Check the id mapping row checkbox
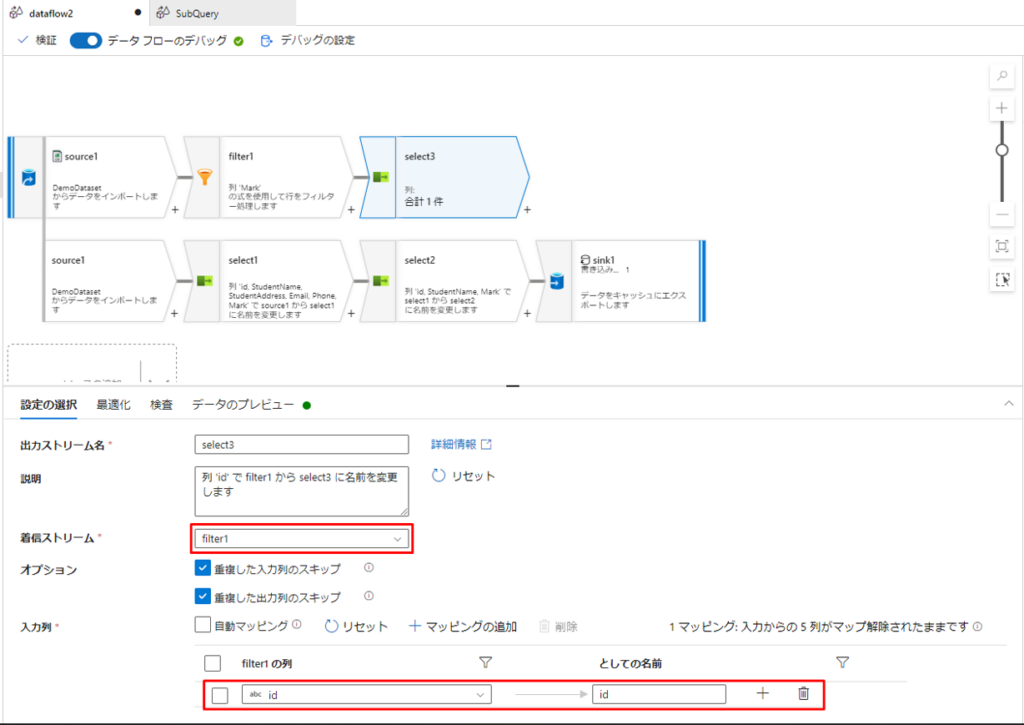This screenshot has width=1024, height=725. (220, 695)
